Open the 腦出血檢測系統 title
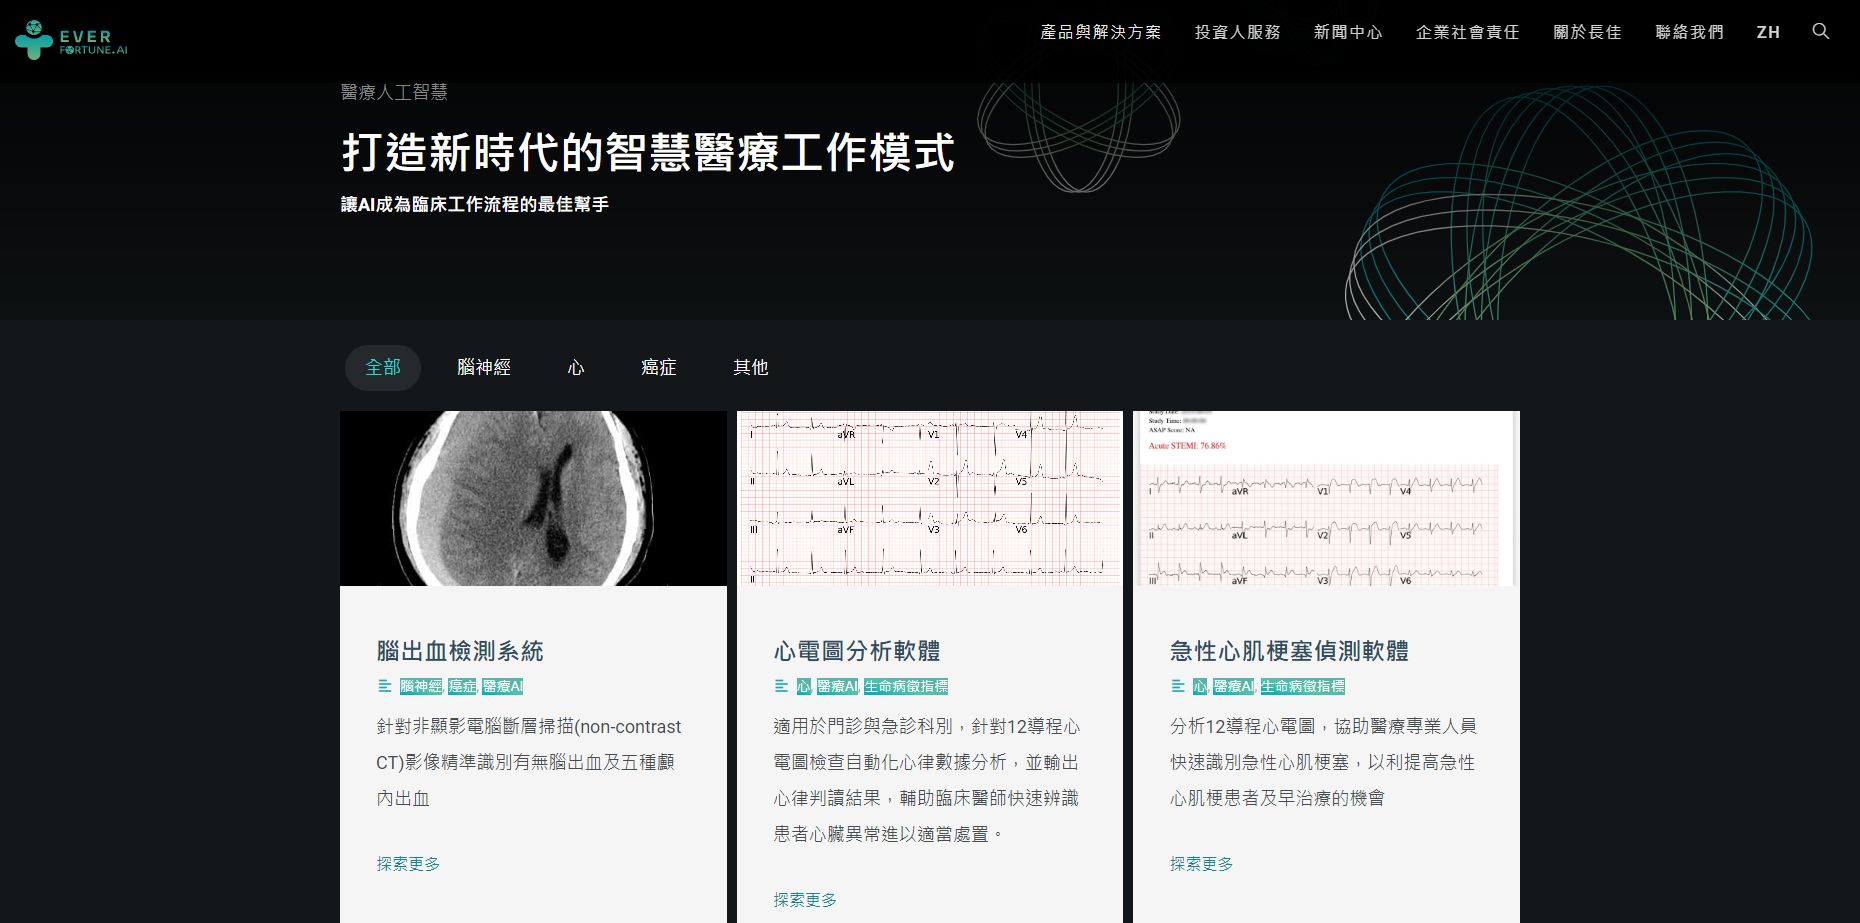This screenshot has width=1860, height=923. tap(460, 651)
